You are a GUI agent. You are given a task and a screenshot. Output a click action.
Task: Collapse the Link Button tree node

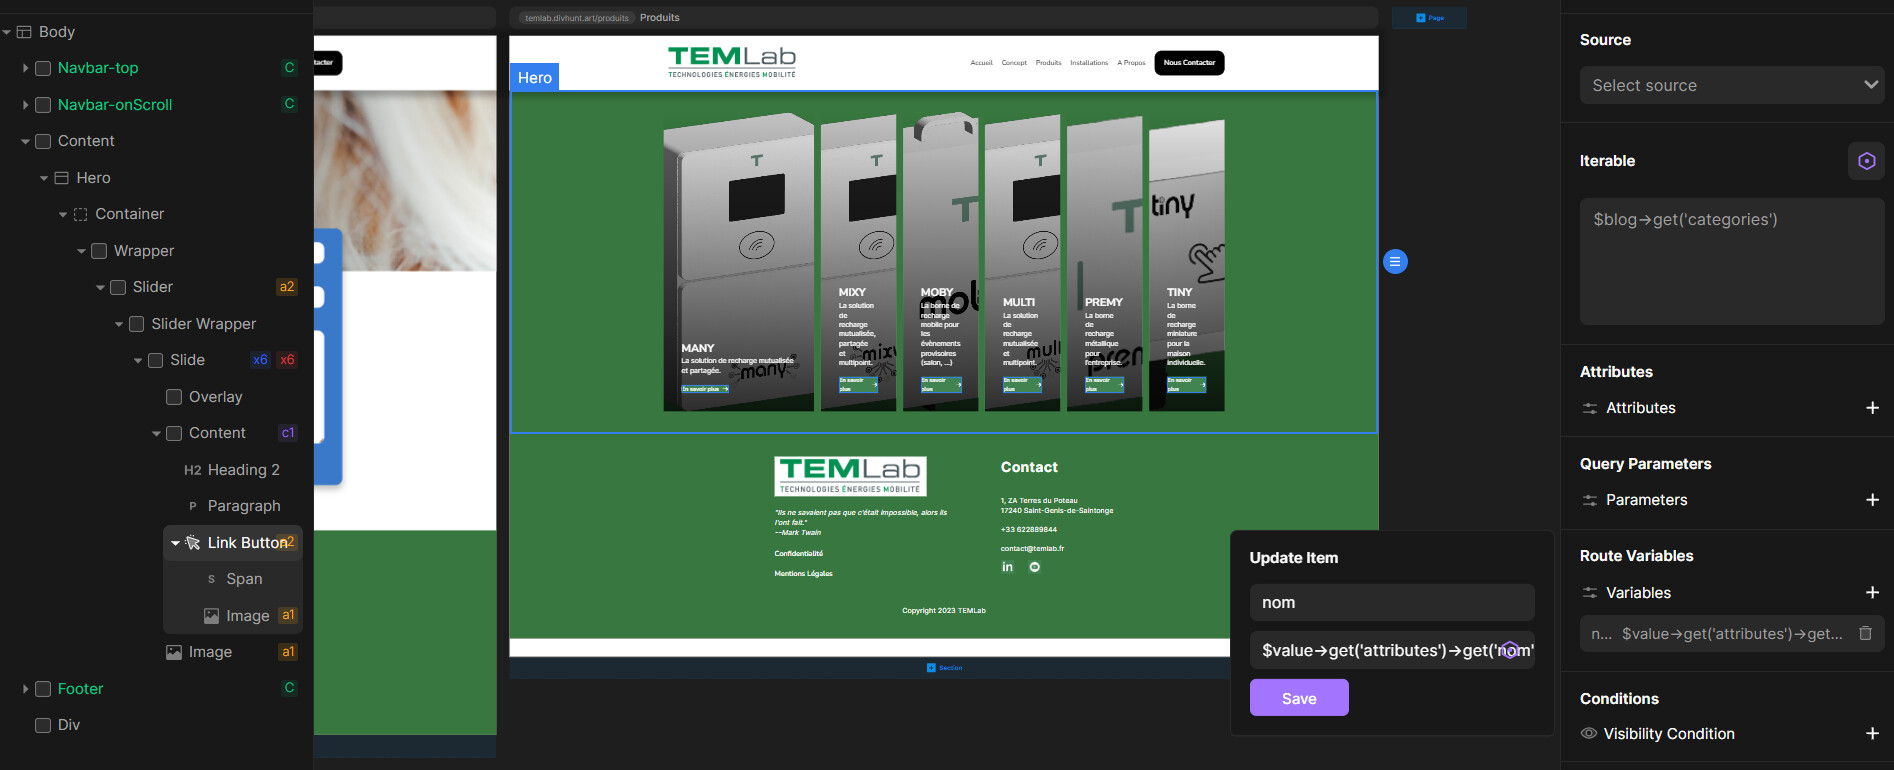click(x=175, y=543)
